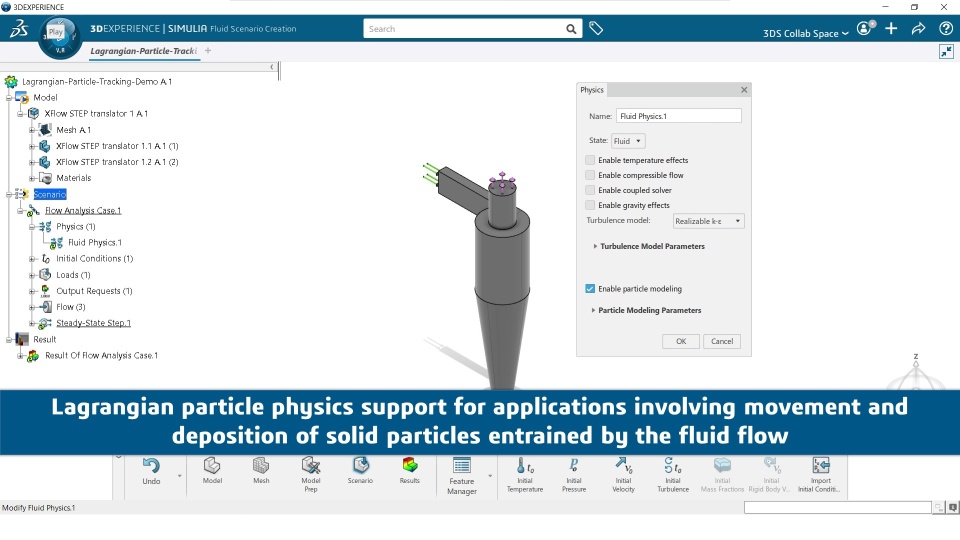The height and width of the screenshot is (540, 960).
Task: Expand the Flow (3) tree node
Action: [32, 307]
